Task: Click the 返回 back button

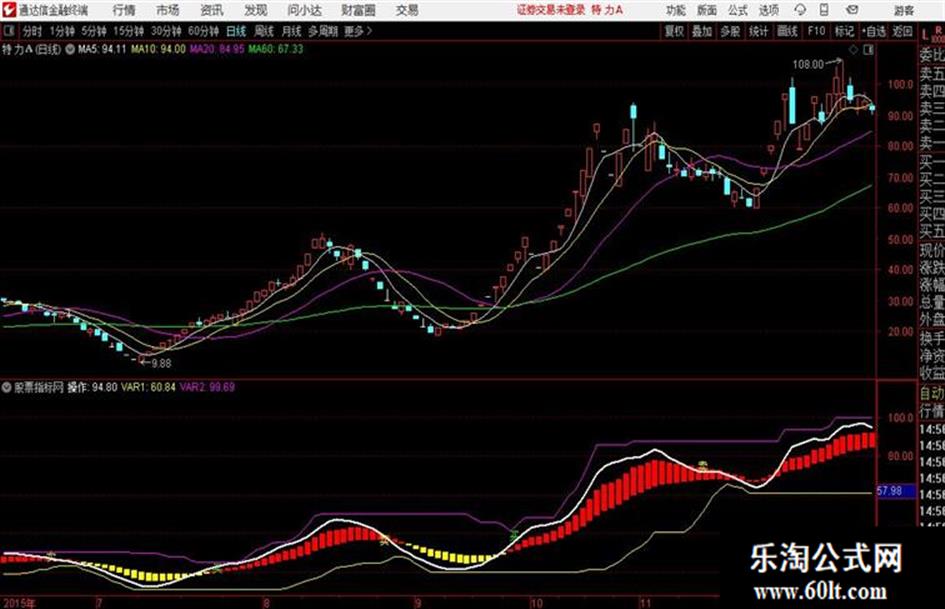Action: (902, 31)
